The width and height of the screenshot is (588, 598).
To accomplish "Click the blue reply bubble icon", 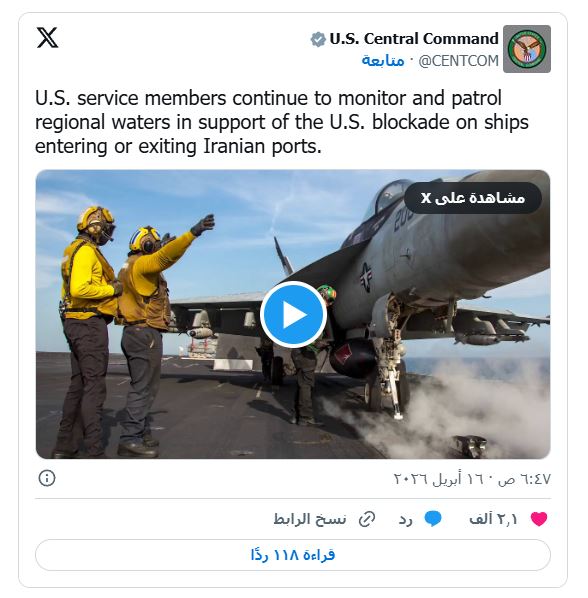I will point(433,519).
